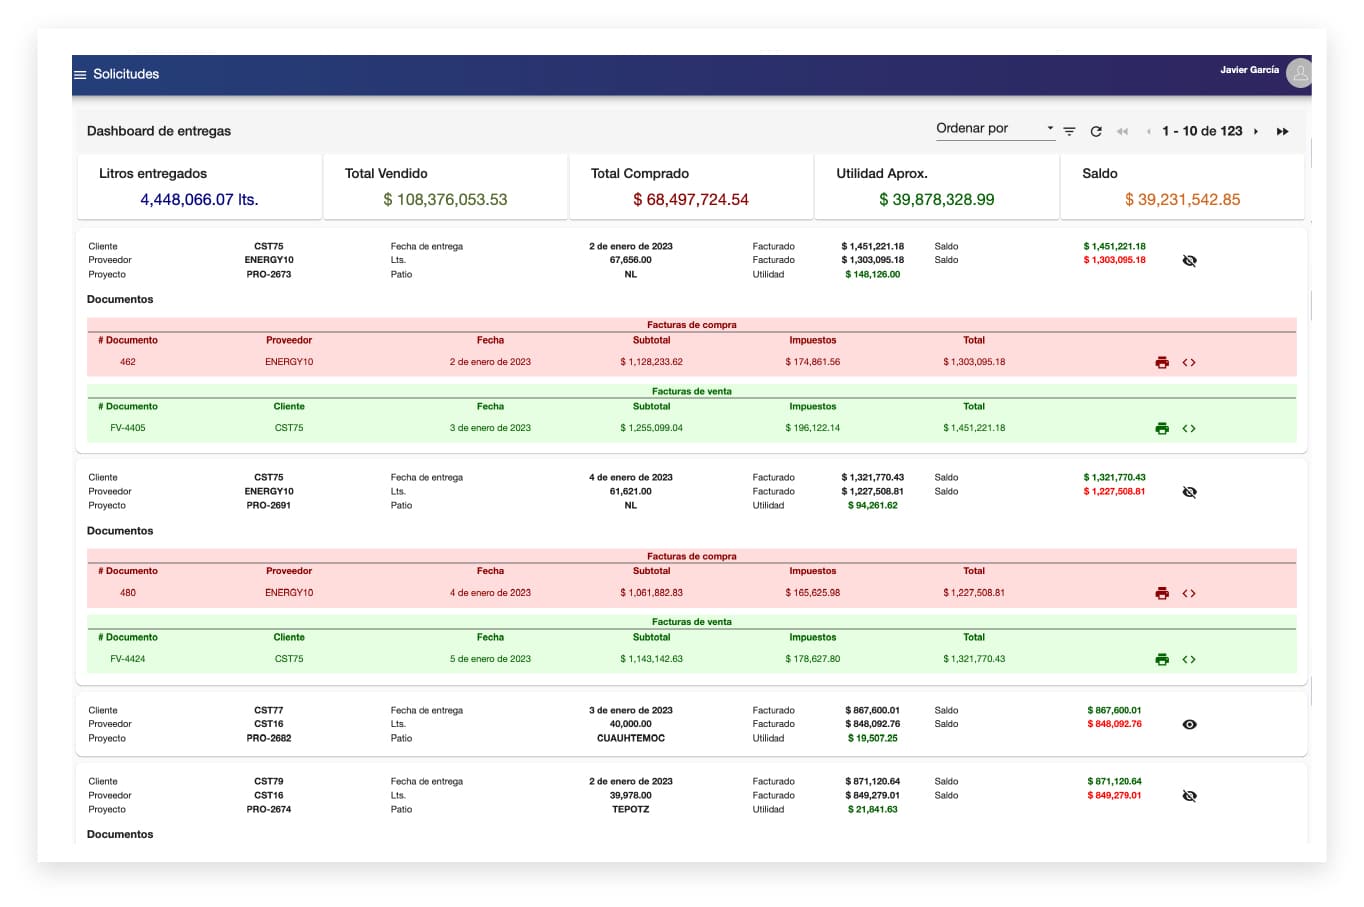Refresh the deliveries dashboard
This screenshot has width=1364, height=907.
coord(1096,131)
